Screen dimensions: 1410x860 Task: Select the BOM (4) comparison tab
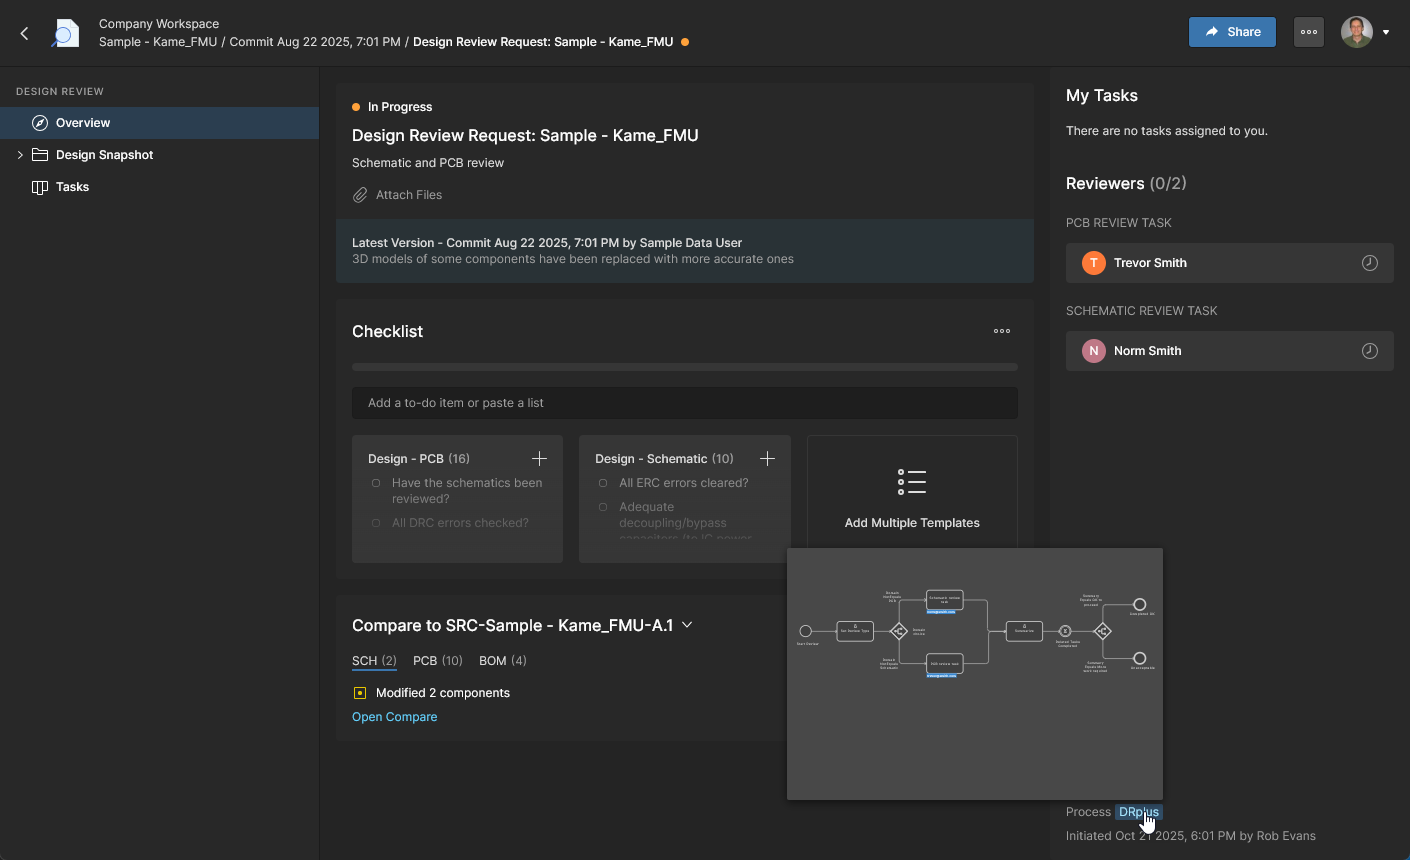(x=502, y=661)
